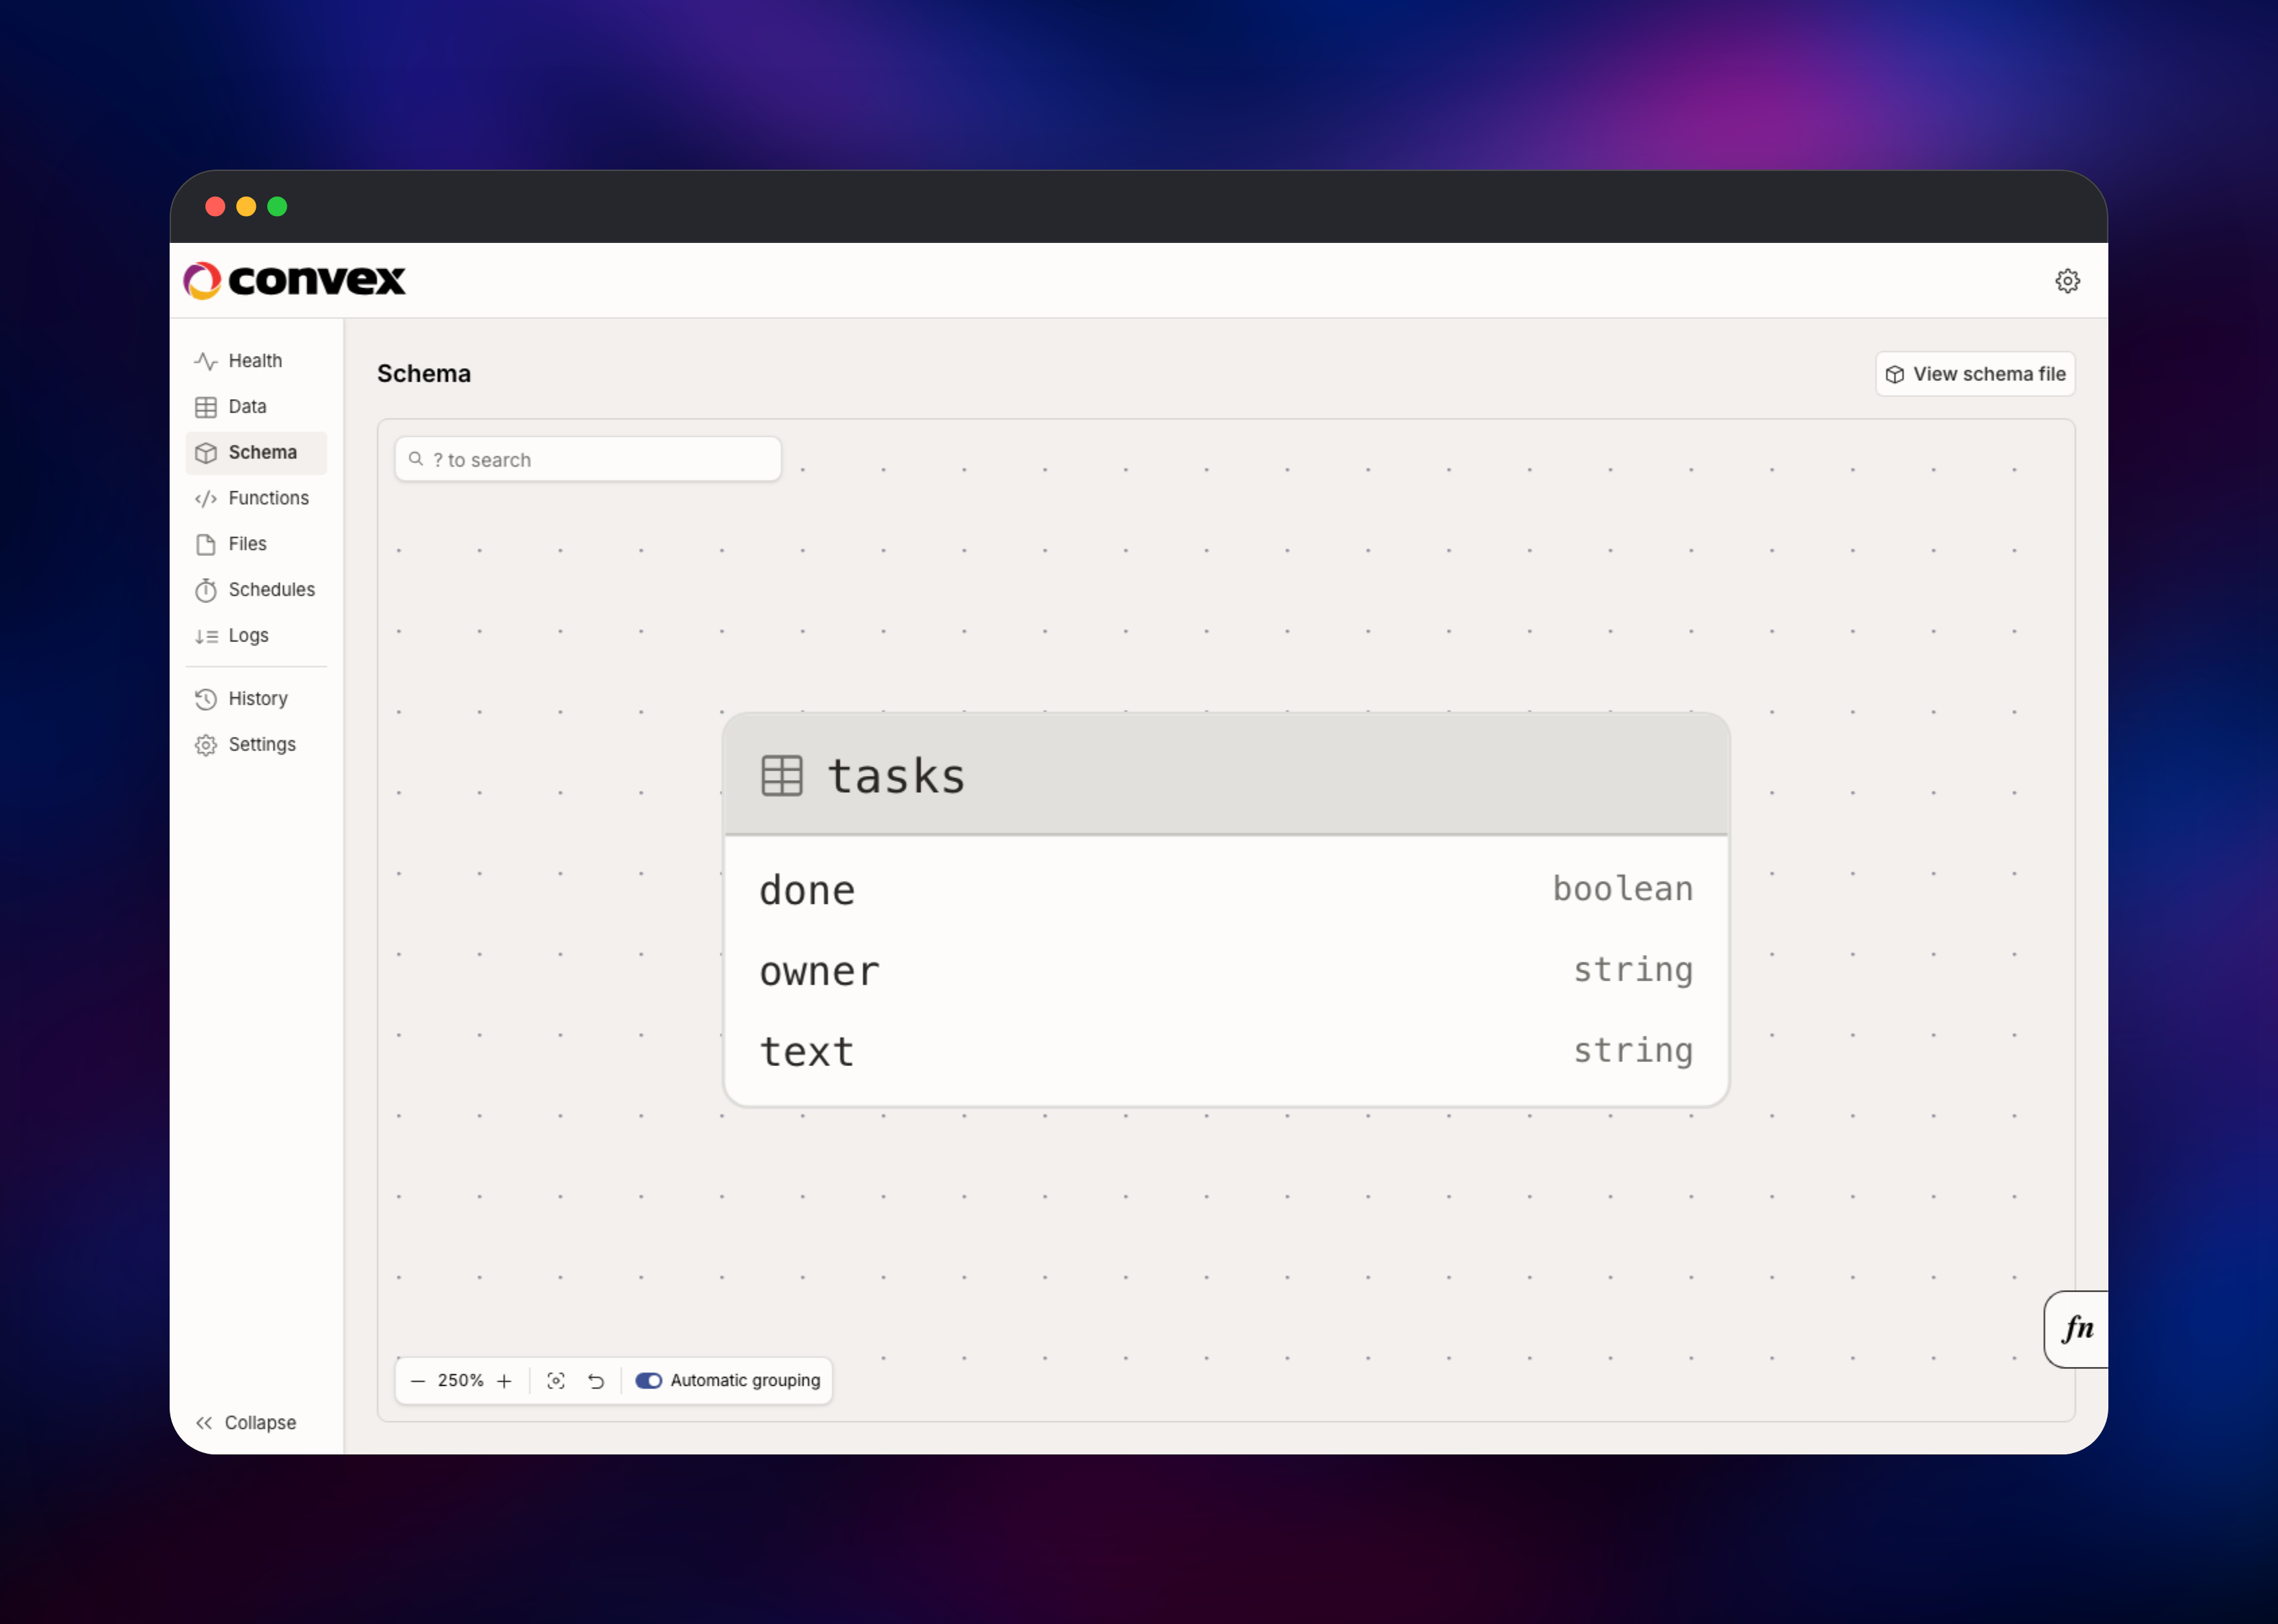The image size is (2278, 1624).
Task: Click the gear icon in top bar
Action: click(x=2067, y=281)
